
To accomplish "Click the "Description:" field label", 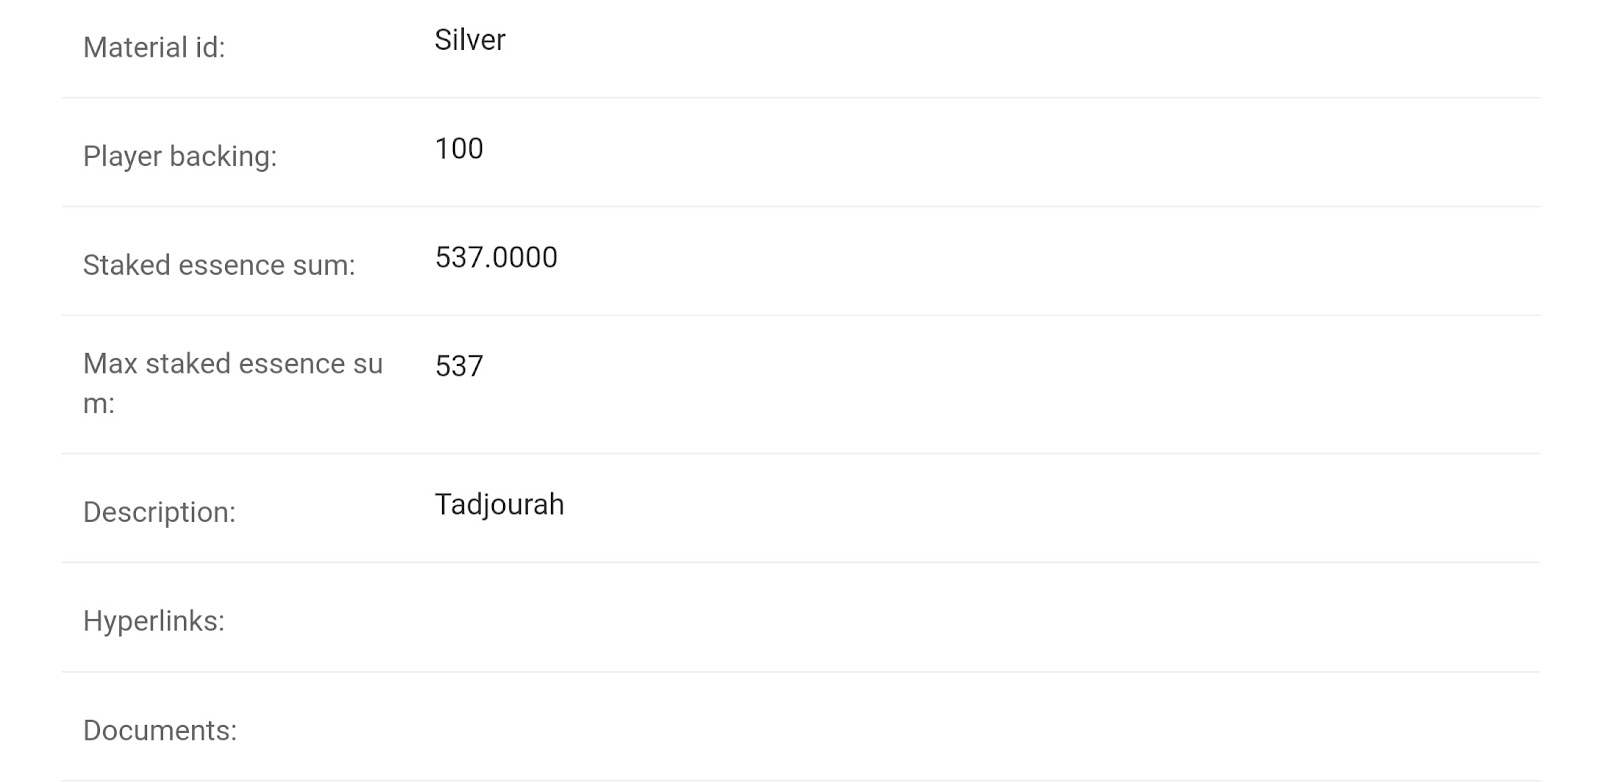I will (x=159, y=513).
